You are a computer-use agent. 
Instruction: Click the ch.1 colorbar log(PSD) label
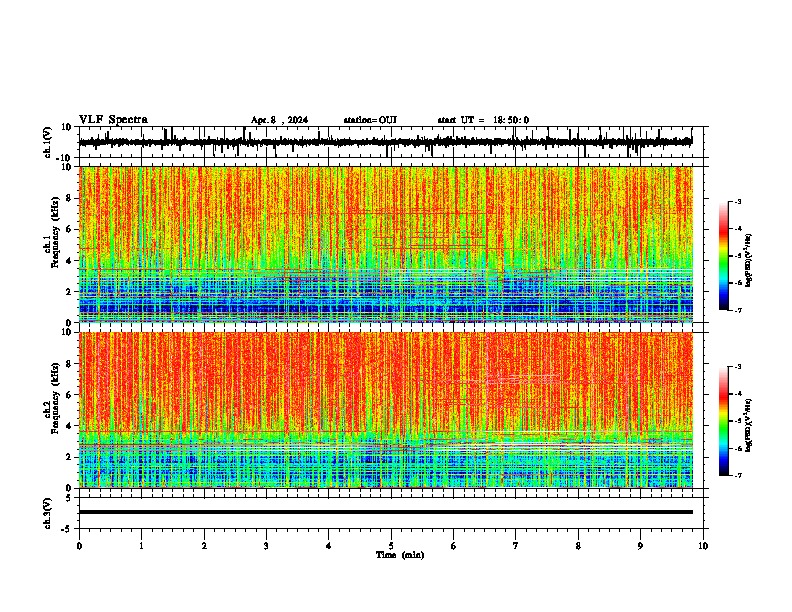[749, 261]
